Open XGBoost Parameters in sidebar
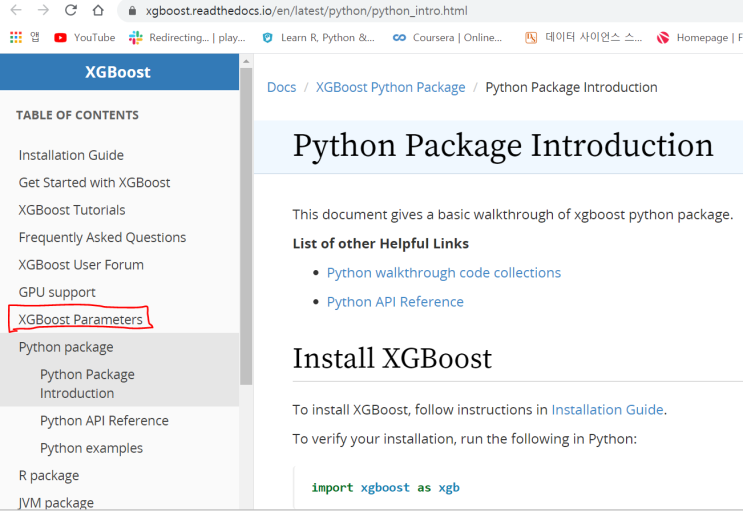Viewport: 743px width, 511px height. (81, 319)
